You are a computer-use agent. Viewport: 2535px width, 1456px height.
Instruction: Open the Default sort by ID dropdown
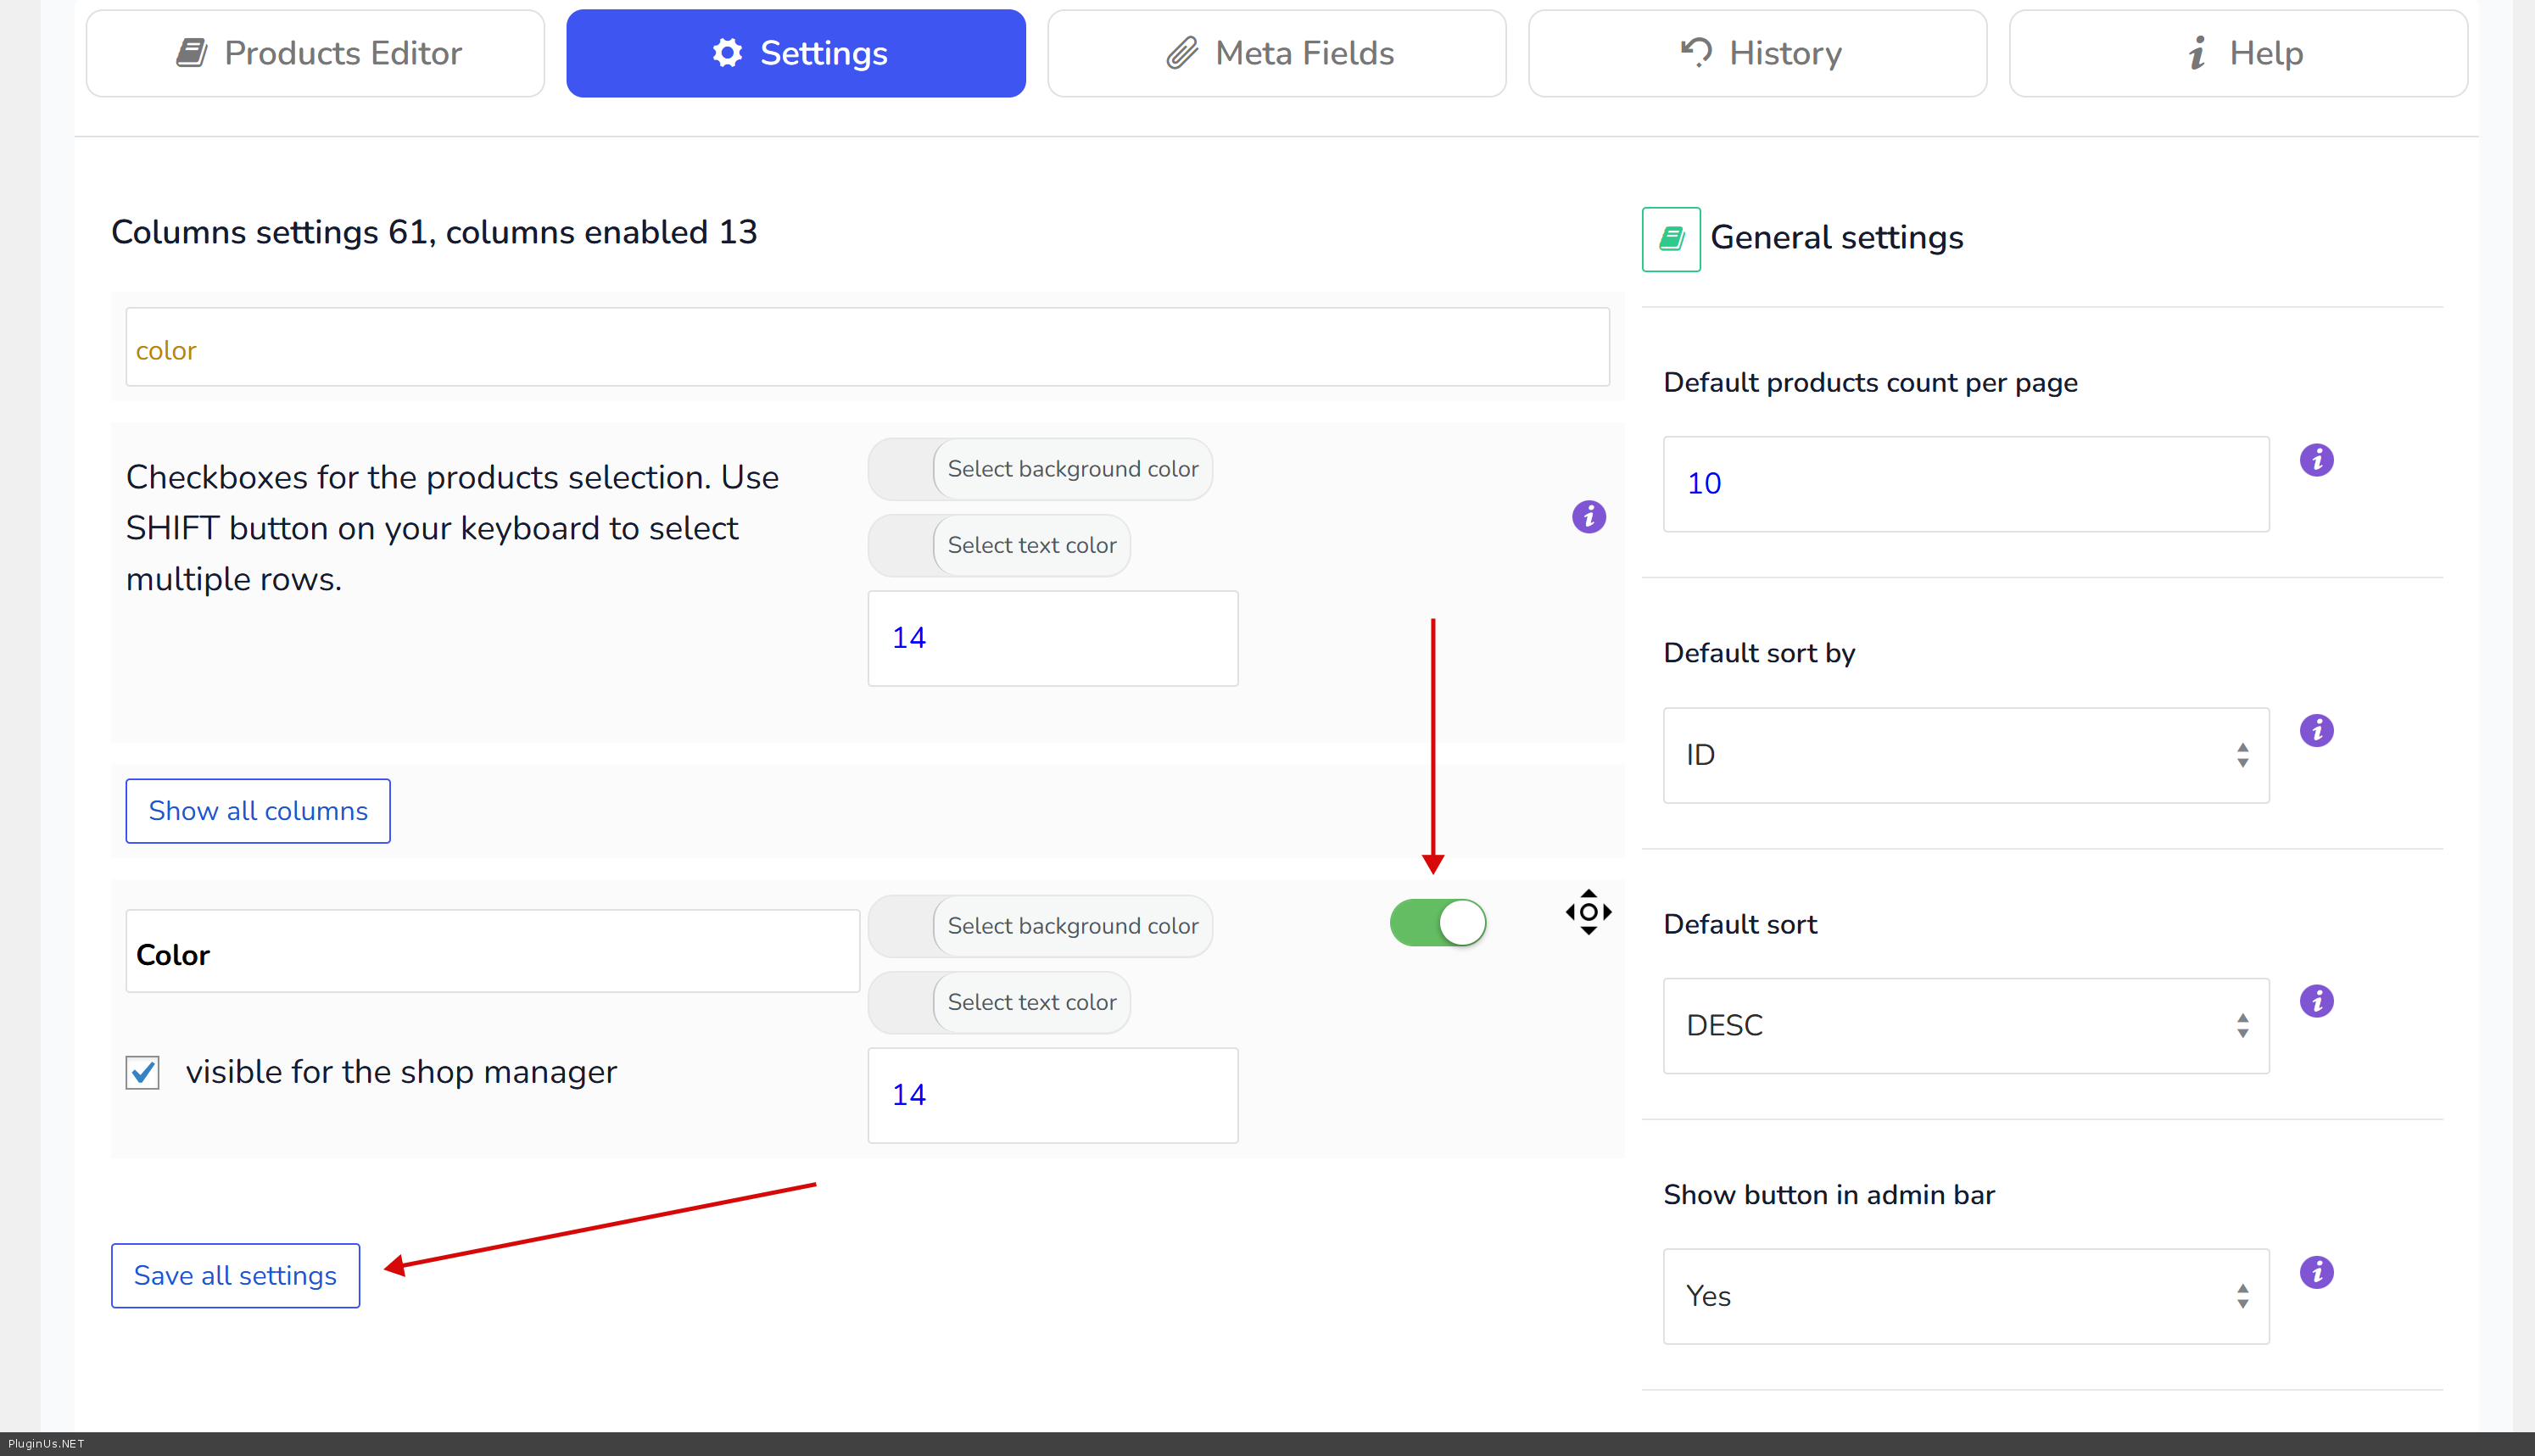(x=1965, y=755)
